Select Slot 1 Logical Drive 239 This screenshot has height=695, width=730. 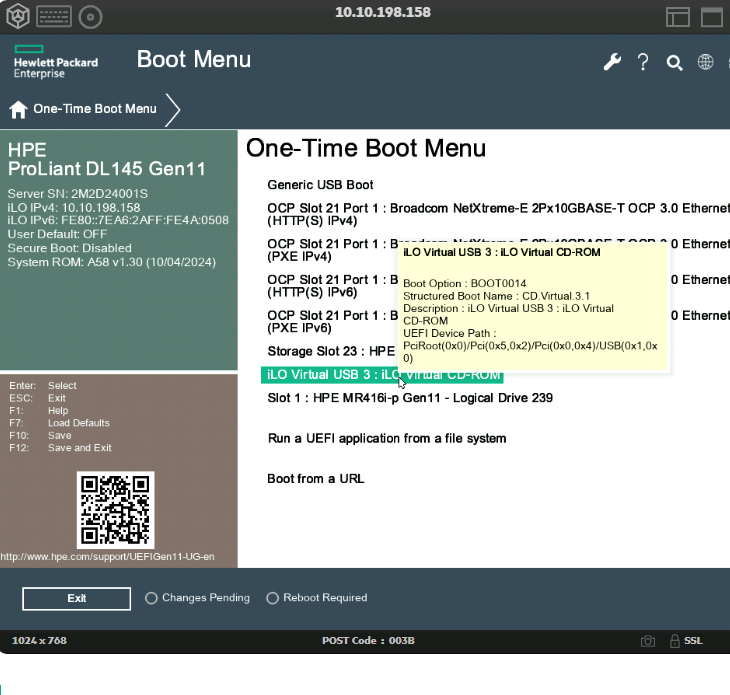click(x=410, y=398)
